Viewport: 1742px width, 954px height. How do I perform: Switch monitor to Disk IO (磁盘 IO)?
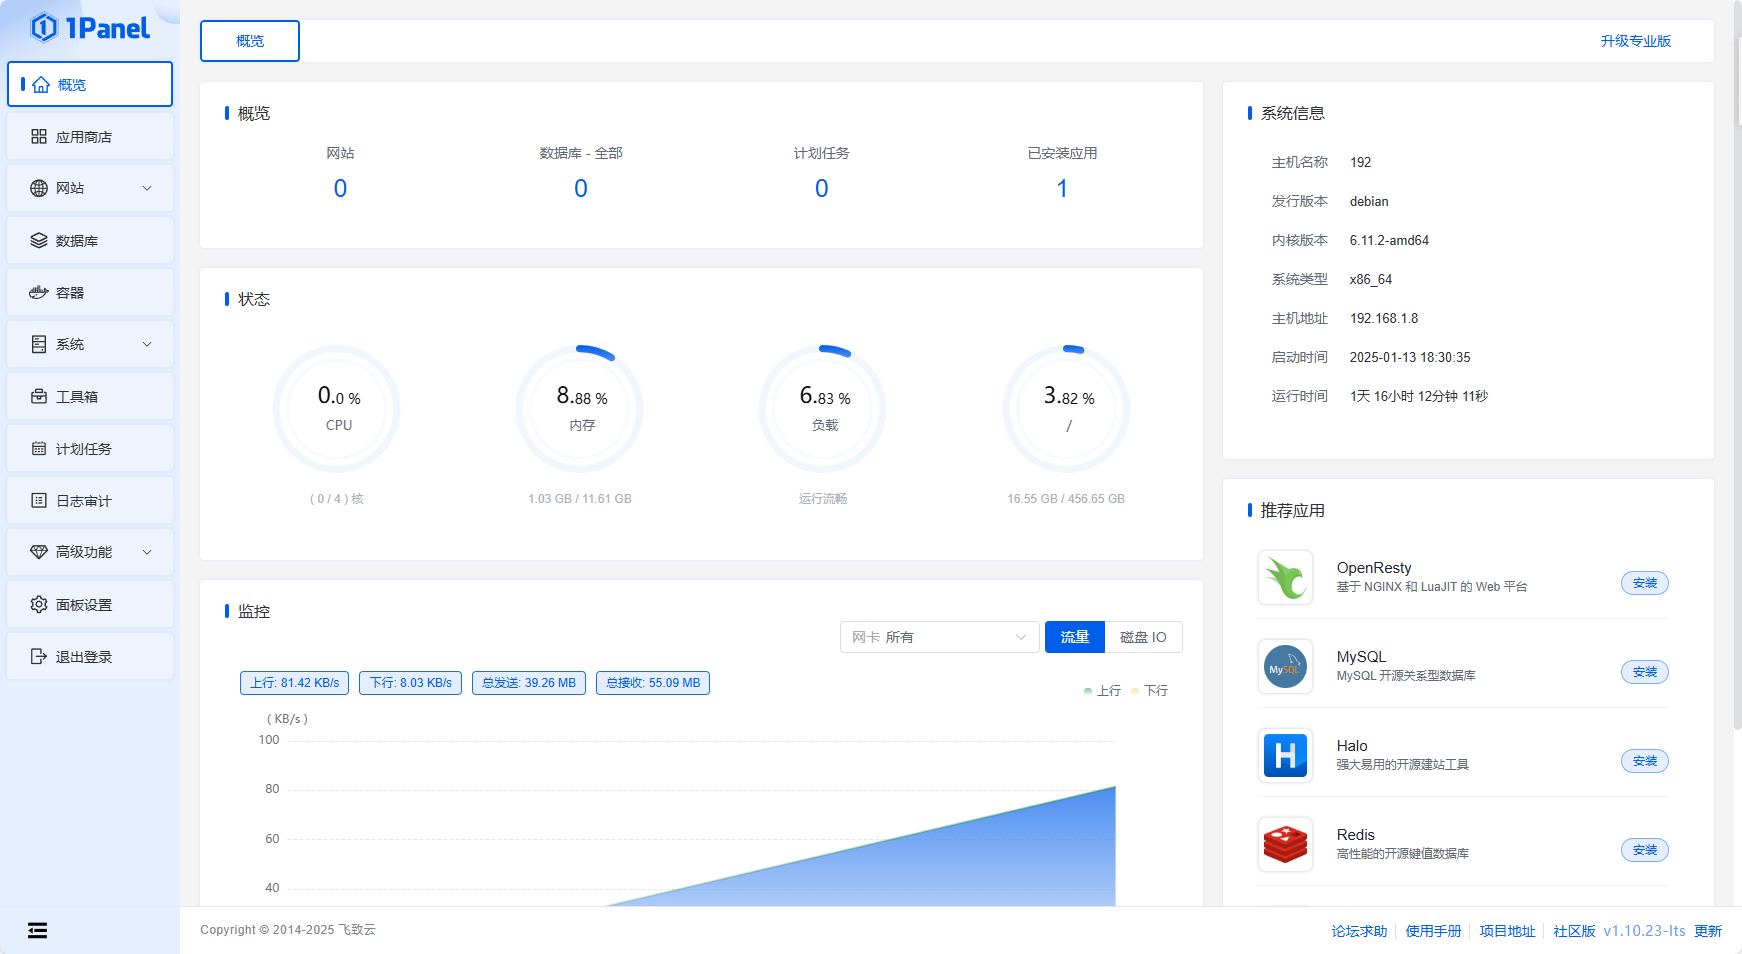[1143, 637]
